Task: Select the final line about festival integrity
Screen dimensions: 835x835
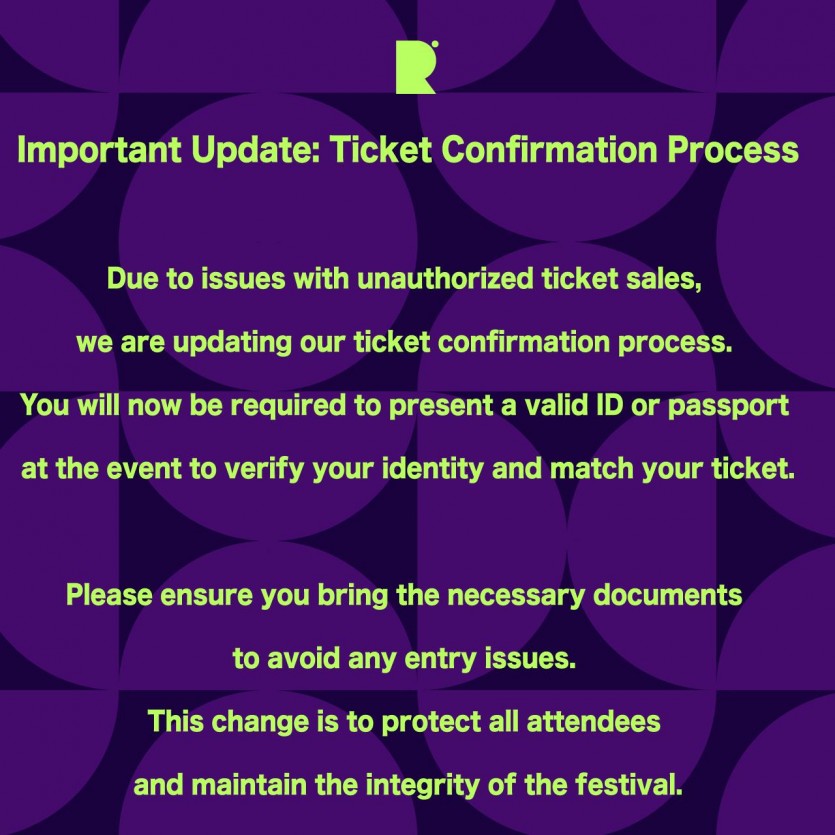Action: click(408, 784)
